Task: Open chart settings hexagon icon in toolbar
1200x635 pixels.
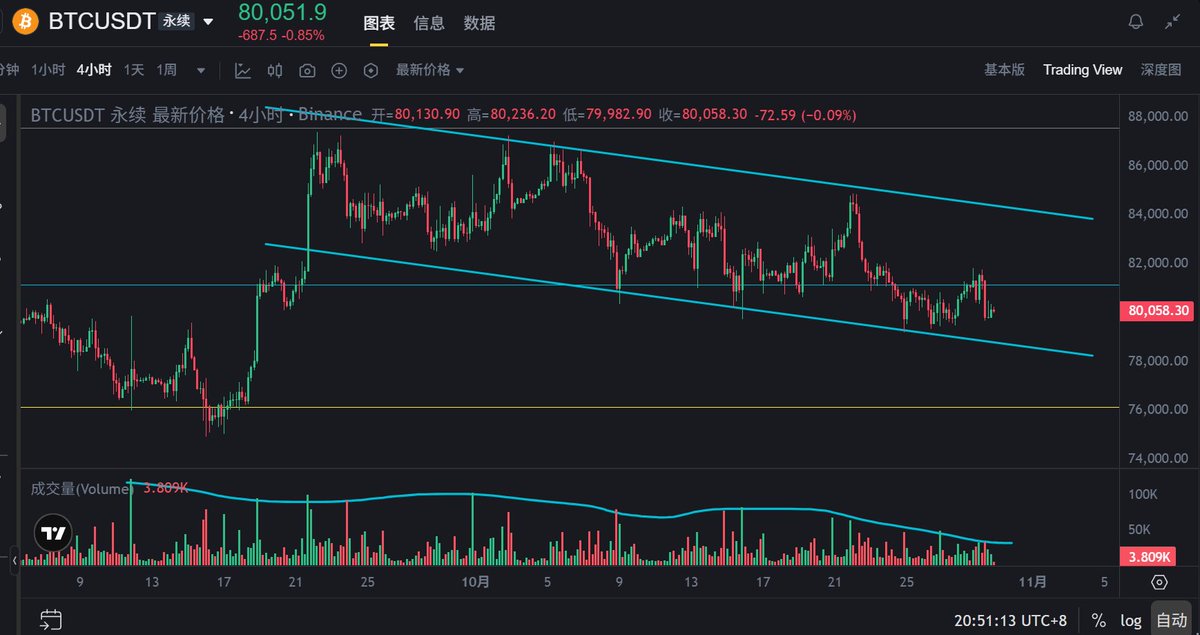Action: (371, 70)
